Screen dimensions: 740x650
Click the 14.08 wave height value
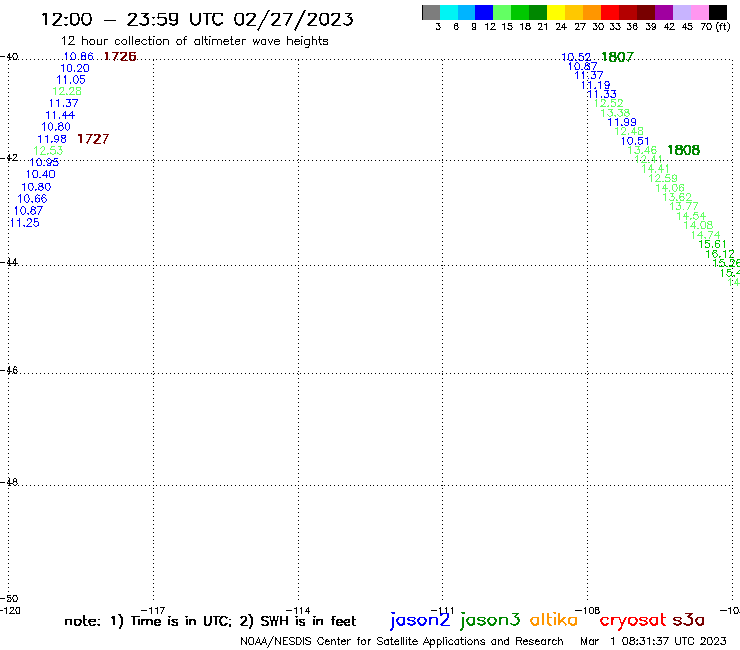pyautogui.click(x=698, y=225)
